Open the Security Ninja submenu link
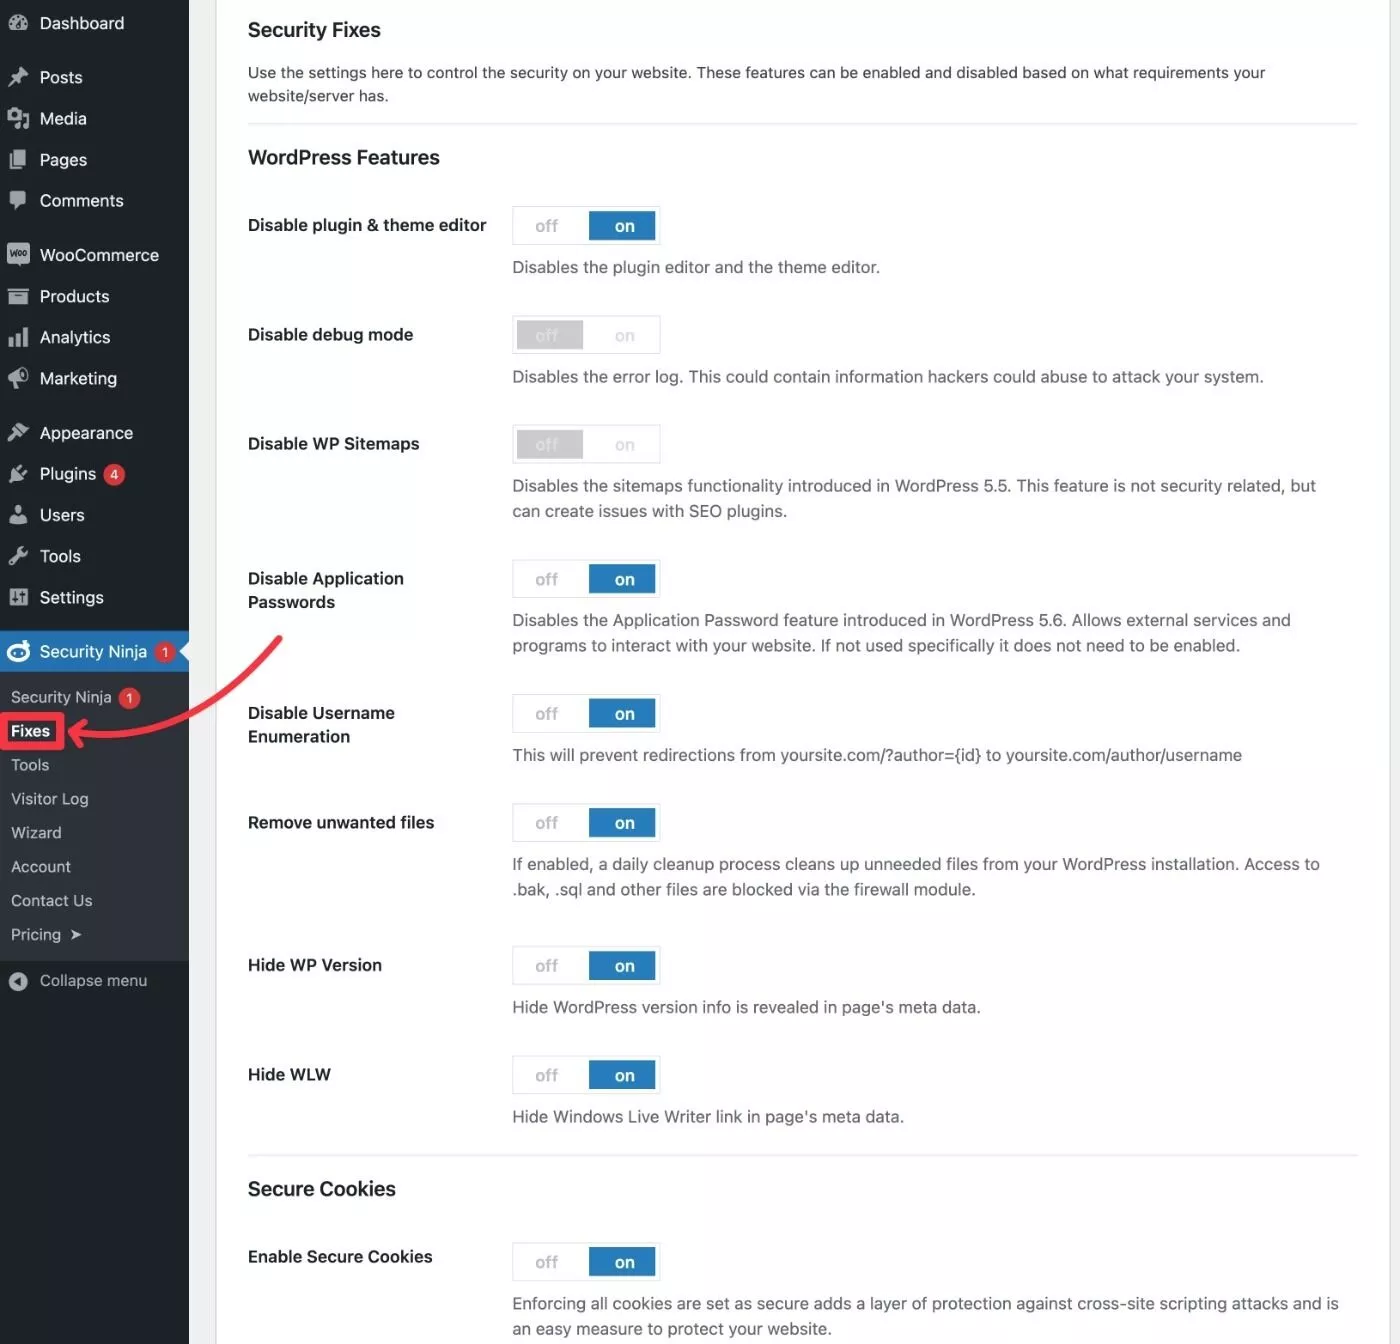The image size is (1400, 1344). 61,697
